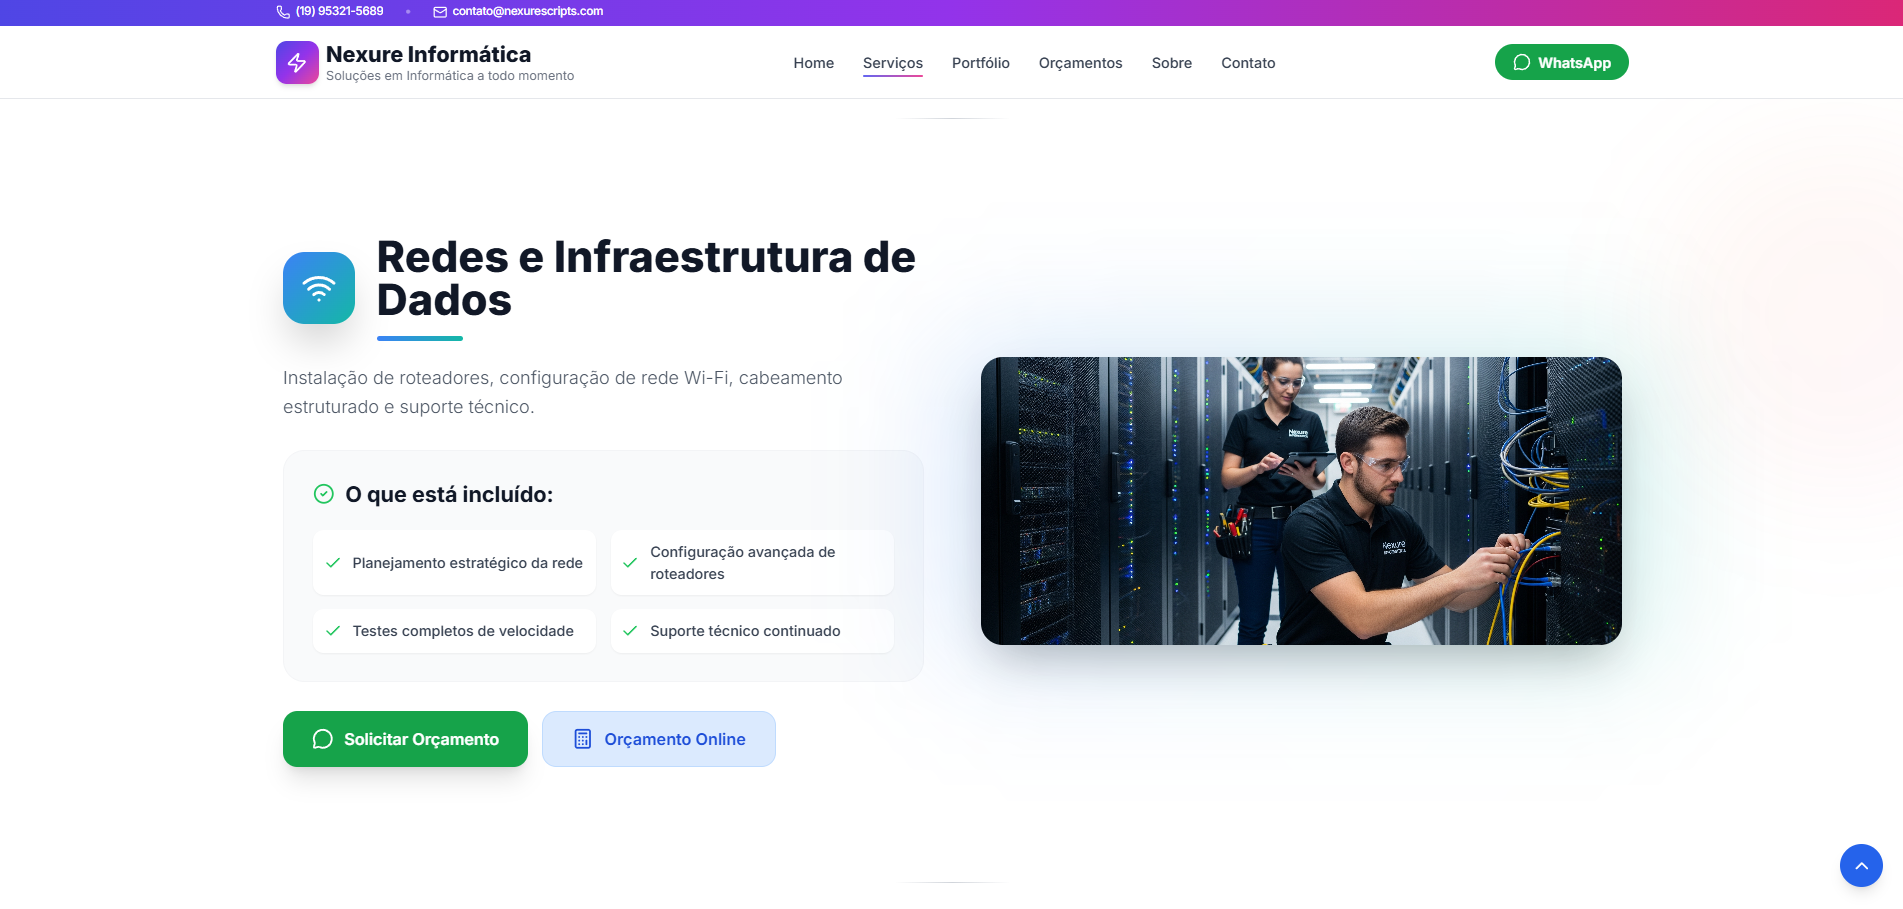Click 'O que está incluído:' heading
The height and width of the screenshot is (909, 1903).
tap(449, 494)
